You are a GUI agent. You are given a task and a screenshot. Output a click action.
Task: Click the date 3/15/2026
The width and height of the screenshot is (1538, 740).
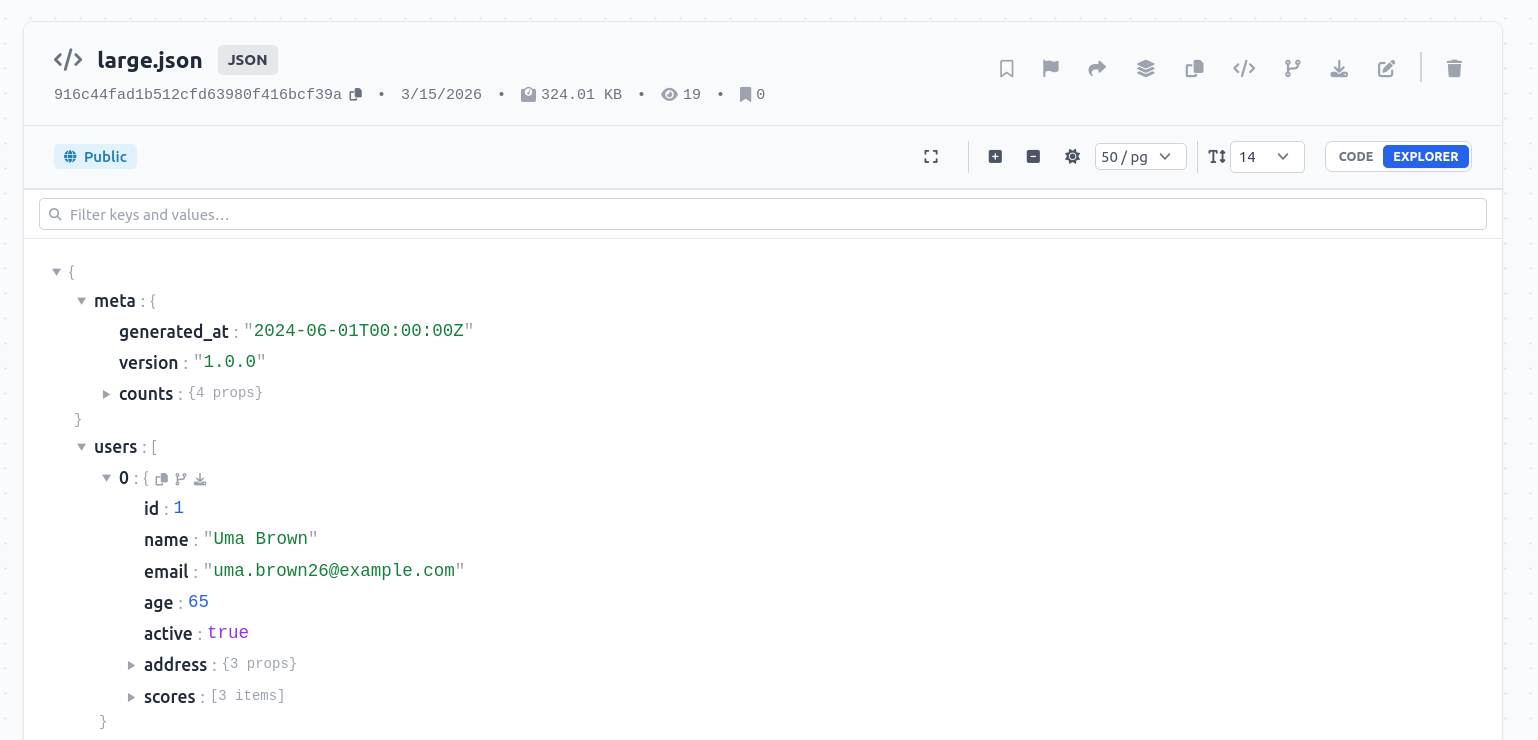point(441,94)
